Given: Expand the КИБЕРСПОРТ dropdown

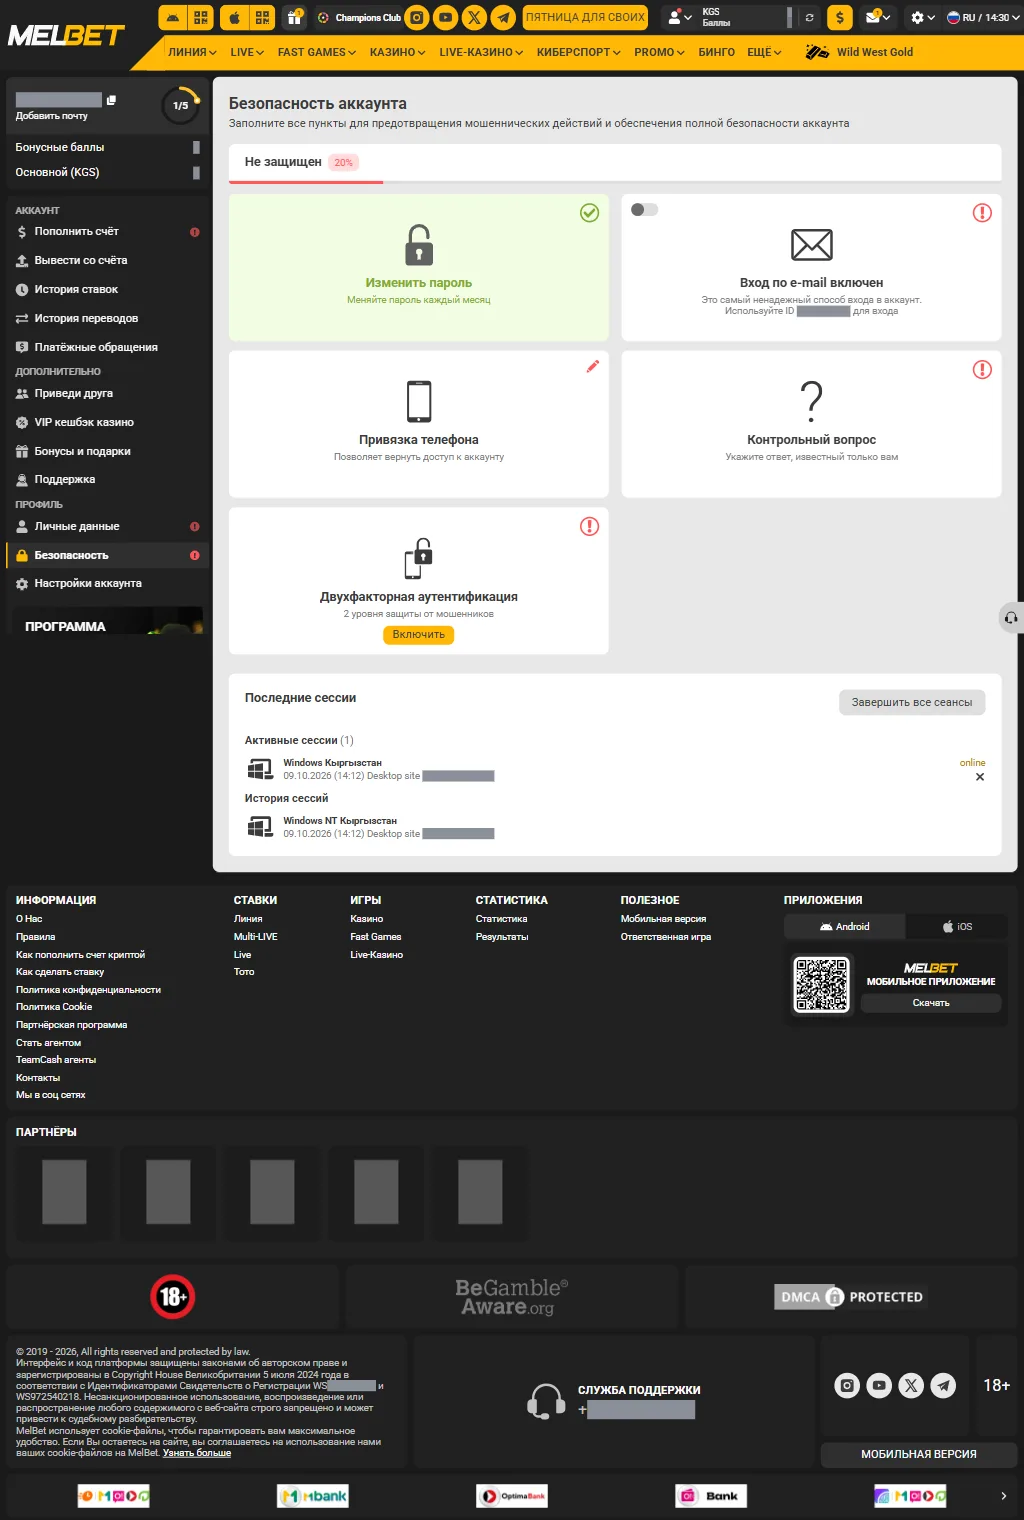Looking at the screenshot, I should [x=579, y=52].
